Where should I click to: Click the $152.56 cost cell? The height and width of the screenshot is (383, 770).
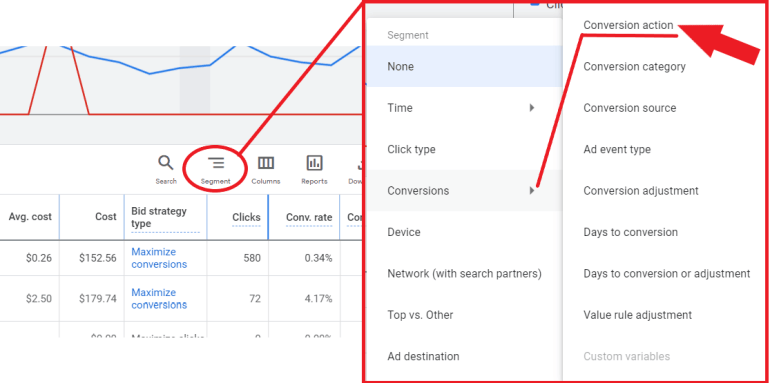pos(98,258)
